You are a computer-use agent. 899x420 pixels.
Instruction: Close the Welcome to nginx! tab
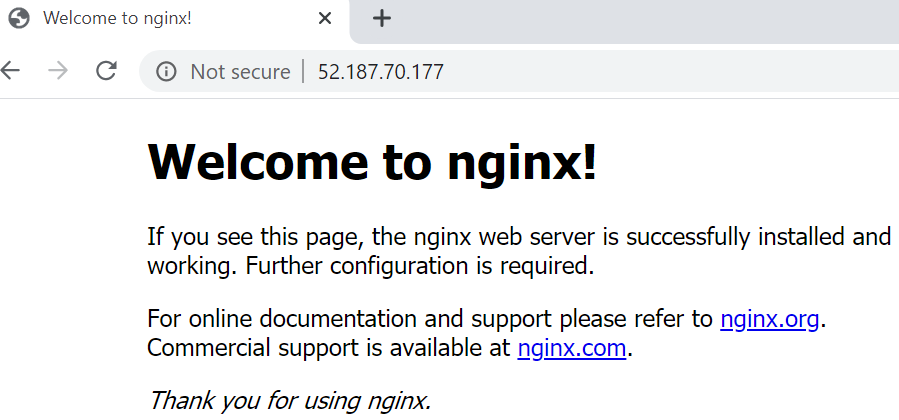tap(325, 18)
